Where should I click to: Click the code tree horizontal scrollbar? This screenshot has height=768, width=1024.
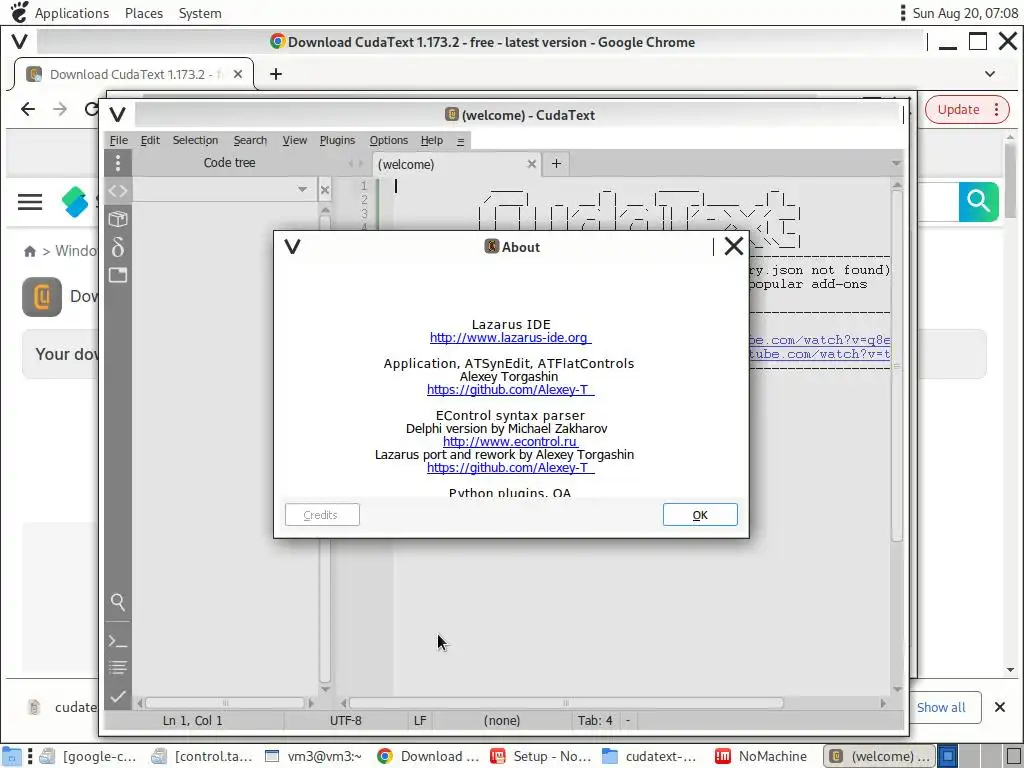[x=225, y=703]
